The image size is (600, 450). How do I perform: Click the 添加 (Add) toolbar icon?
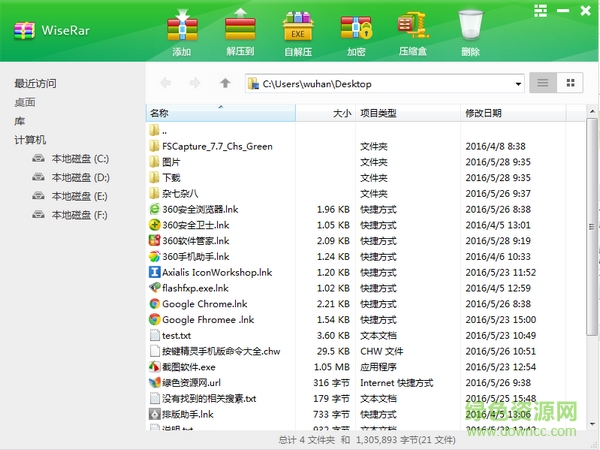[181, 29]
